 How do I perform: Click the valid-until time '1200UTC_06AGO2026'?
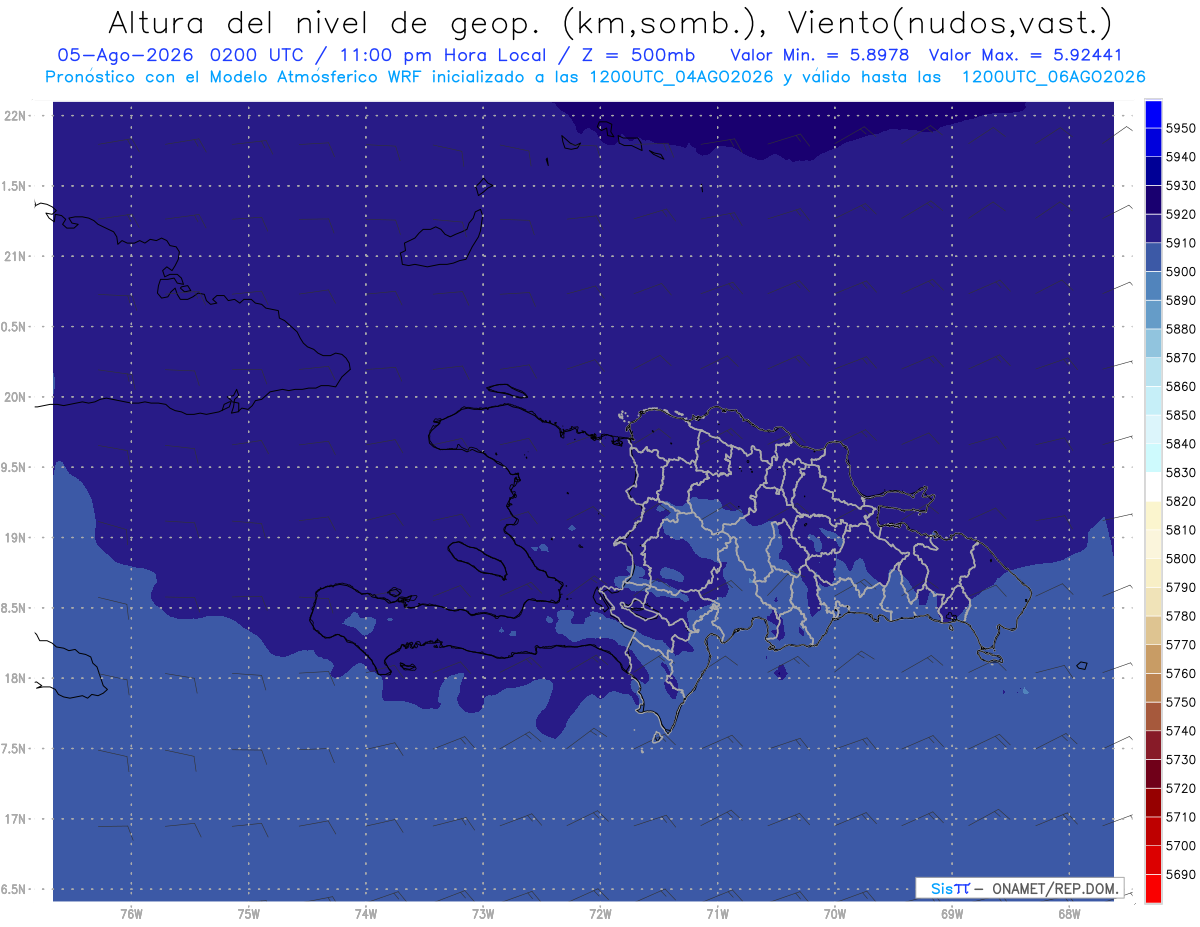[1053, 77]
